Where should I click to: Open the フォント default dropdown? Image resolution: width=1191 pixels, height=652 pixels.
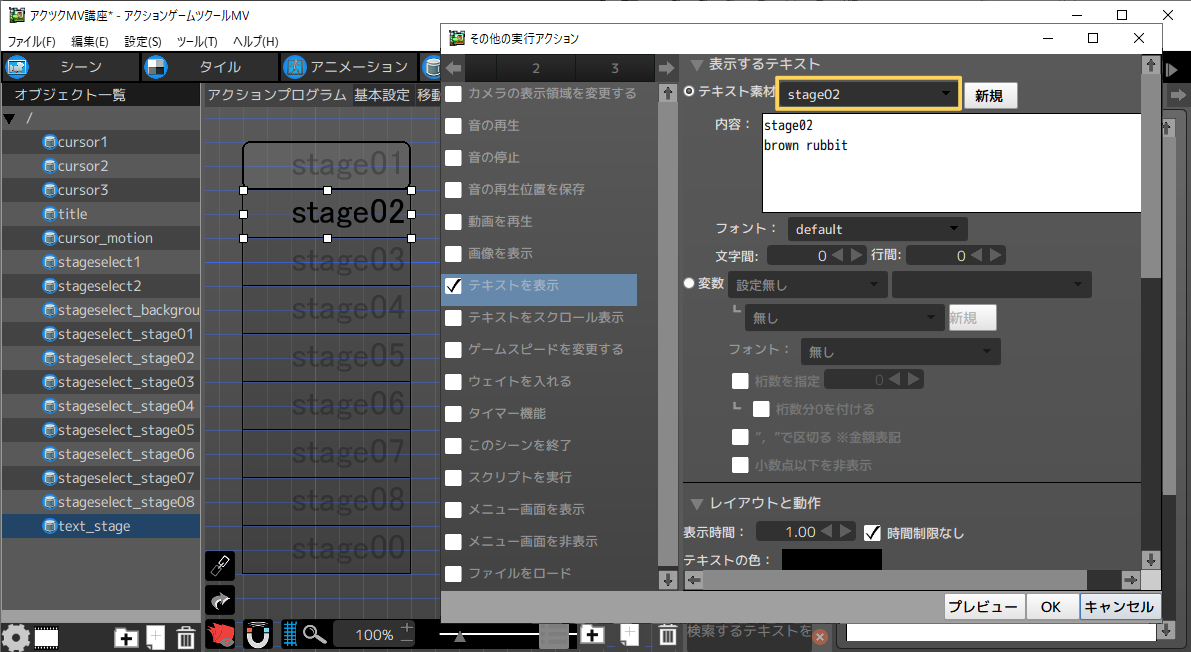[x=877, y=229]
